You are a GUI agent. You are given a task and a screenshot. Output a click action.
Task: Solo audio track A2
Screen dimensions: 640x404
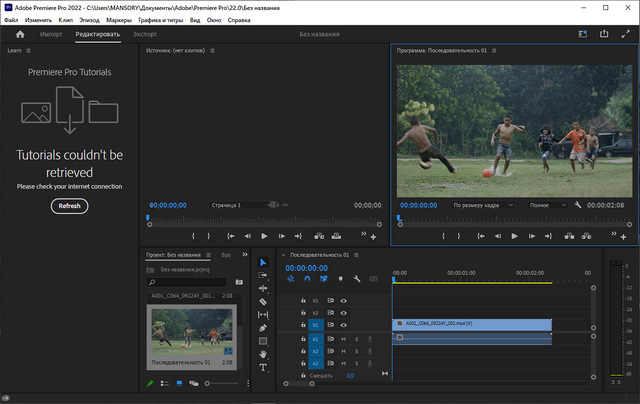click(x=356, y=351)
